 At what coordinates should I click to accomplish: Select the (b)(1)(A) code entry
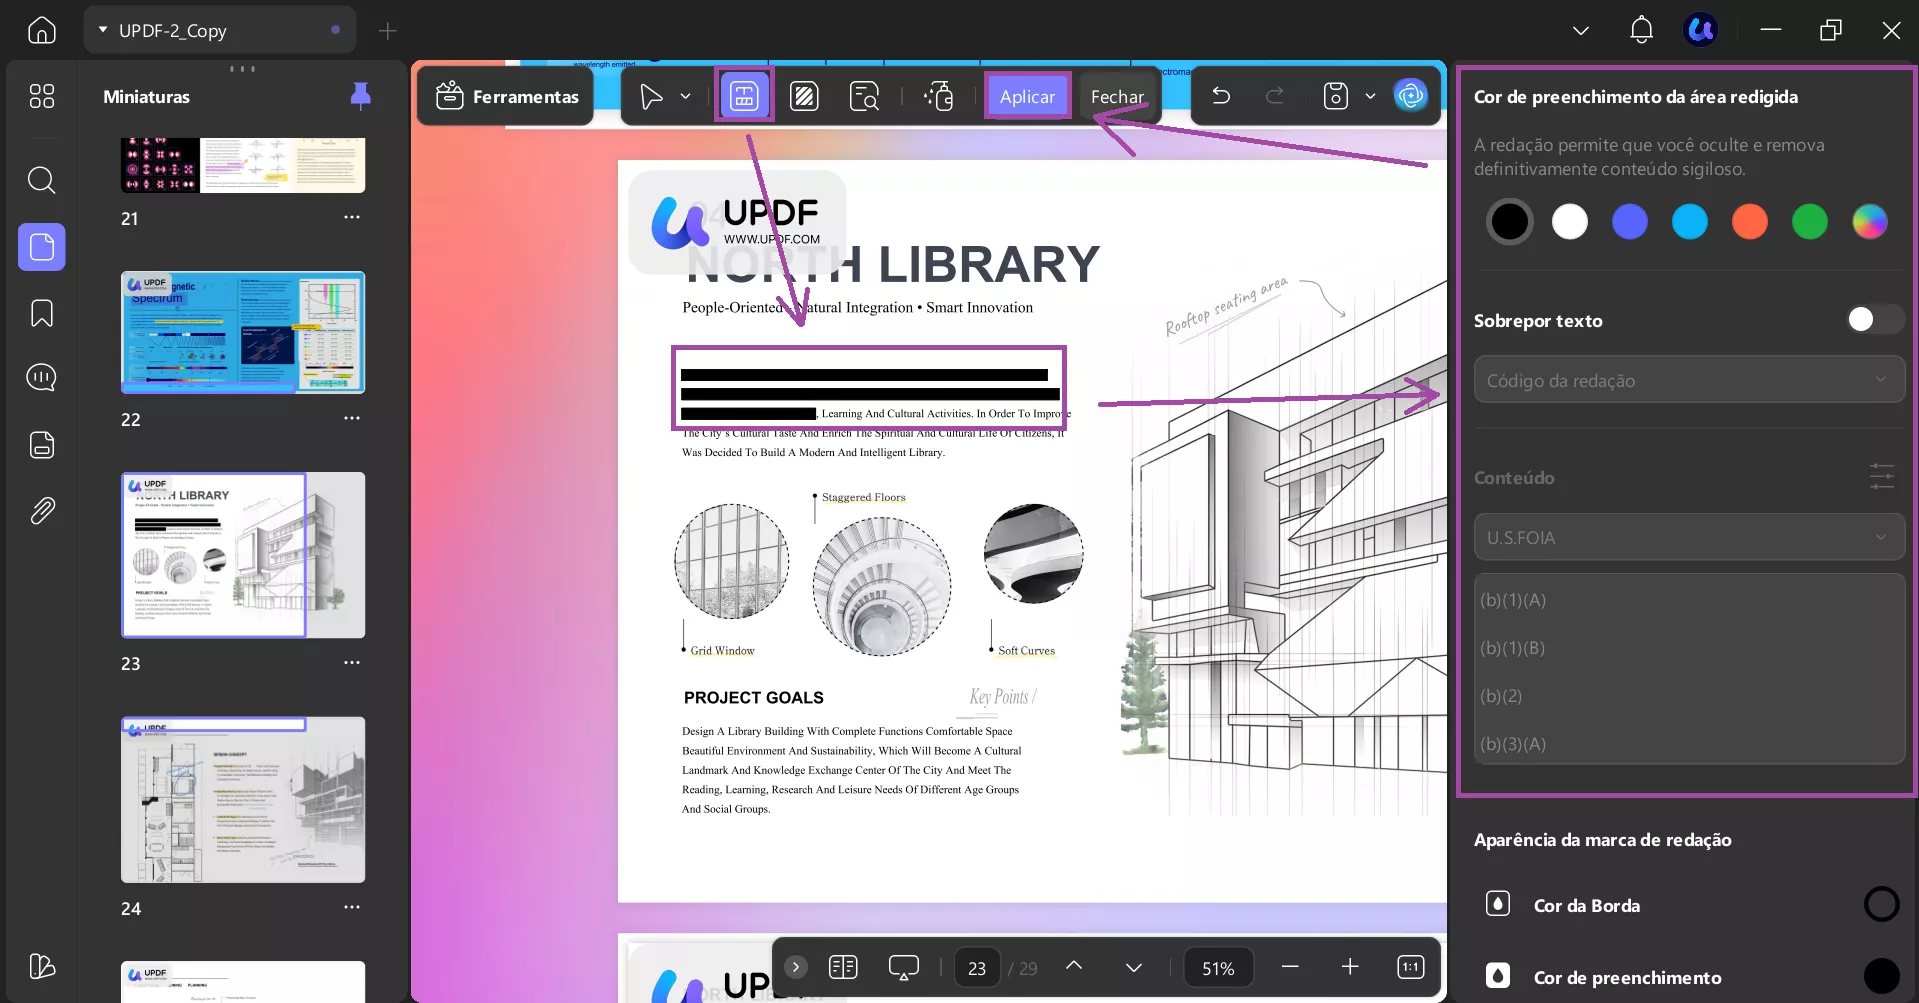pos(1689,600)
